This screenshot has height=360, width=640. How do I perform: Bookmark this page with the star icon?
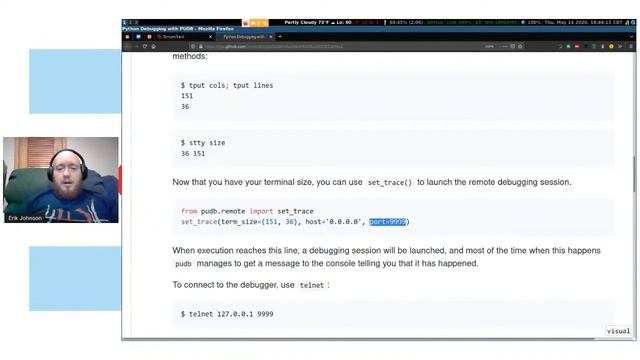click(520, 47)
